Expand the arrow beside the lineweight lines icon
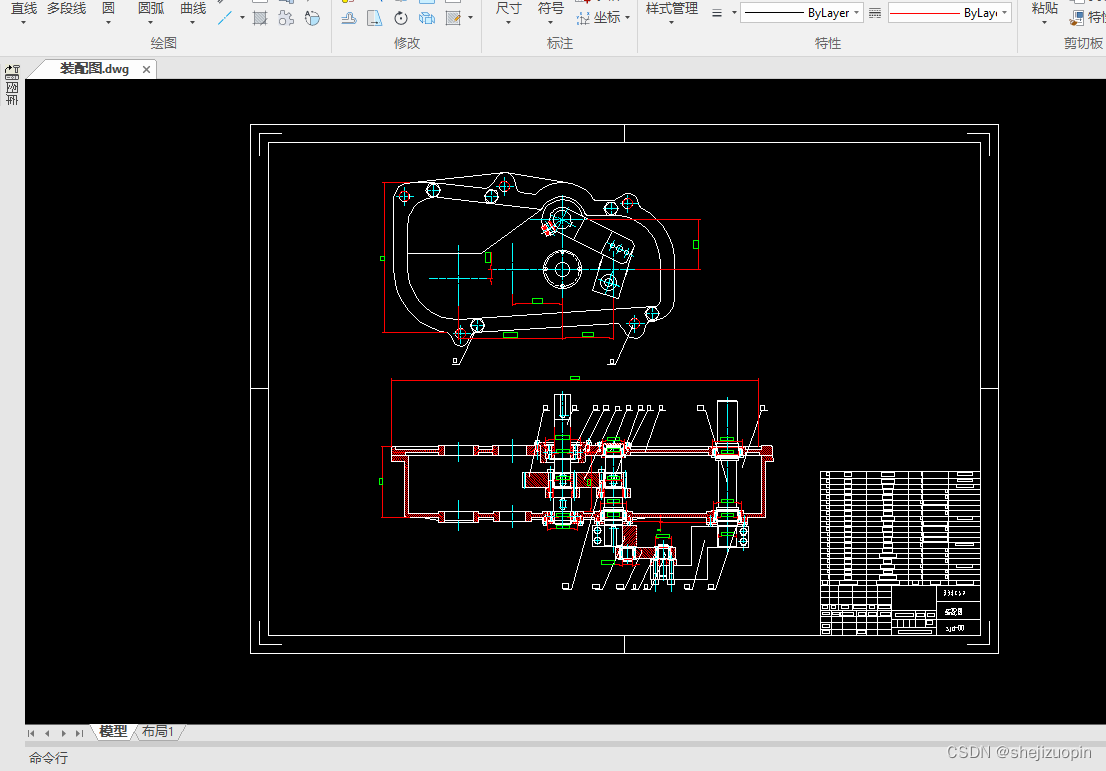Image resolution: width=1106 pixels, height=771 pixels. pyautogui.click(x=734, y=13)
